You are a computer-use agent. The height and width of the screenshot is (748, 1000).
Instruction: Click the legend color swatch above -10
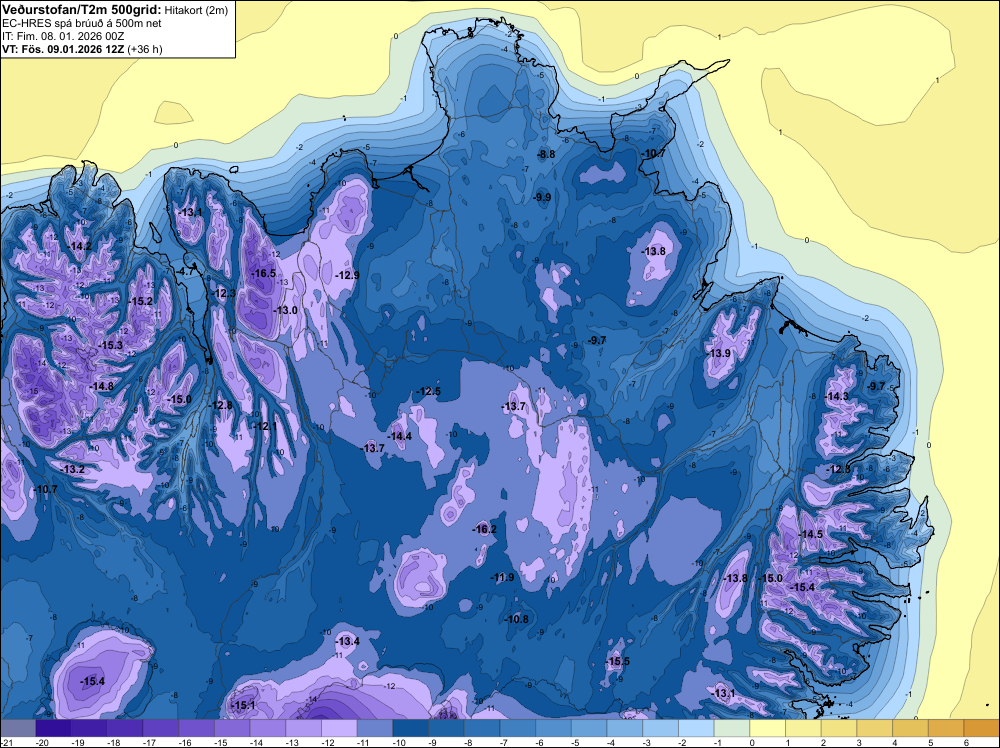[410, 728]
